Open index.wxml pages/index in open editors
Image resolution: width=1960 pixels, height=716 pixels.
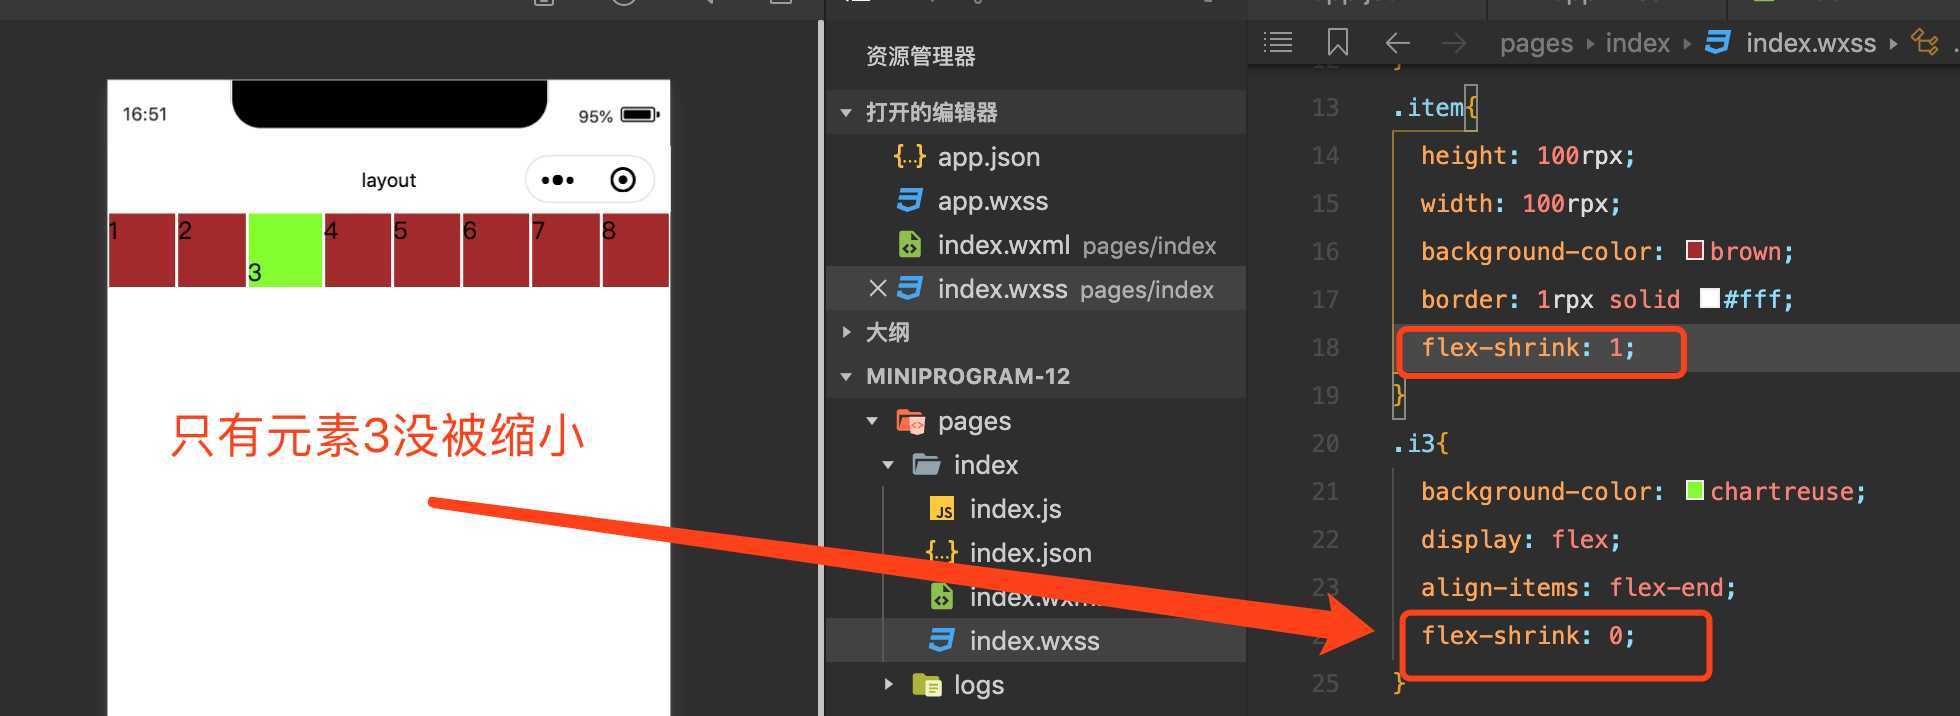click(x=1036, y=245)
